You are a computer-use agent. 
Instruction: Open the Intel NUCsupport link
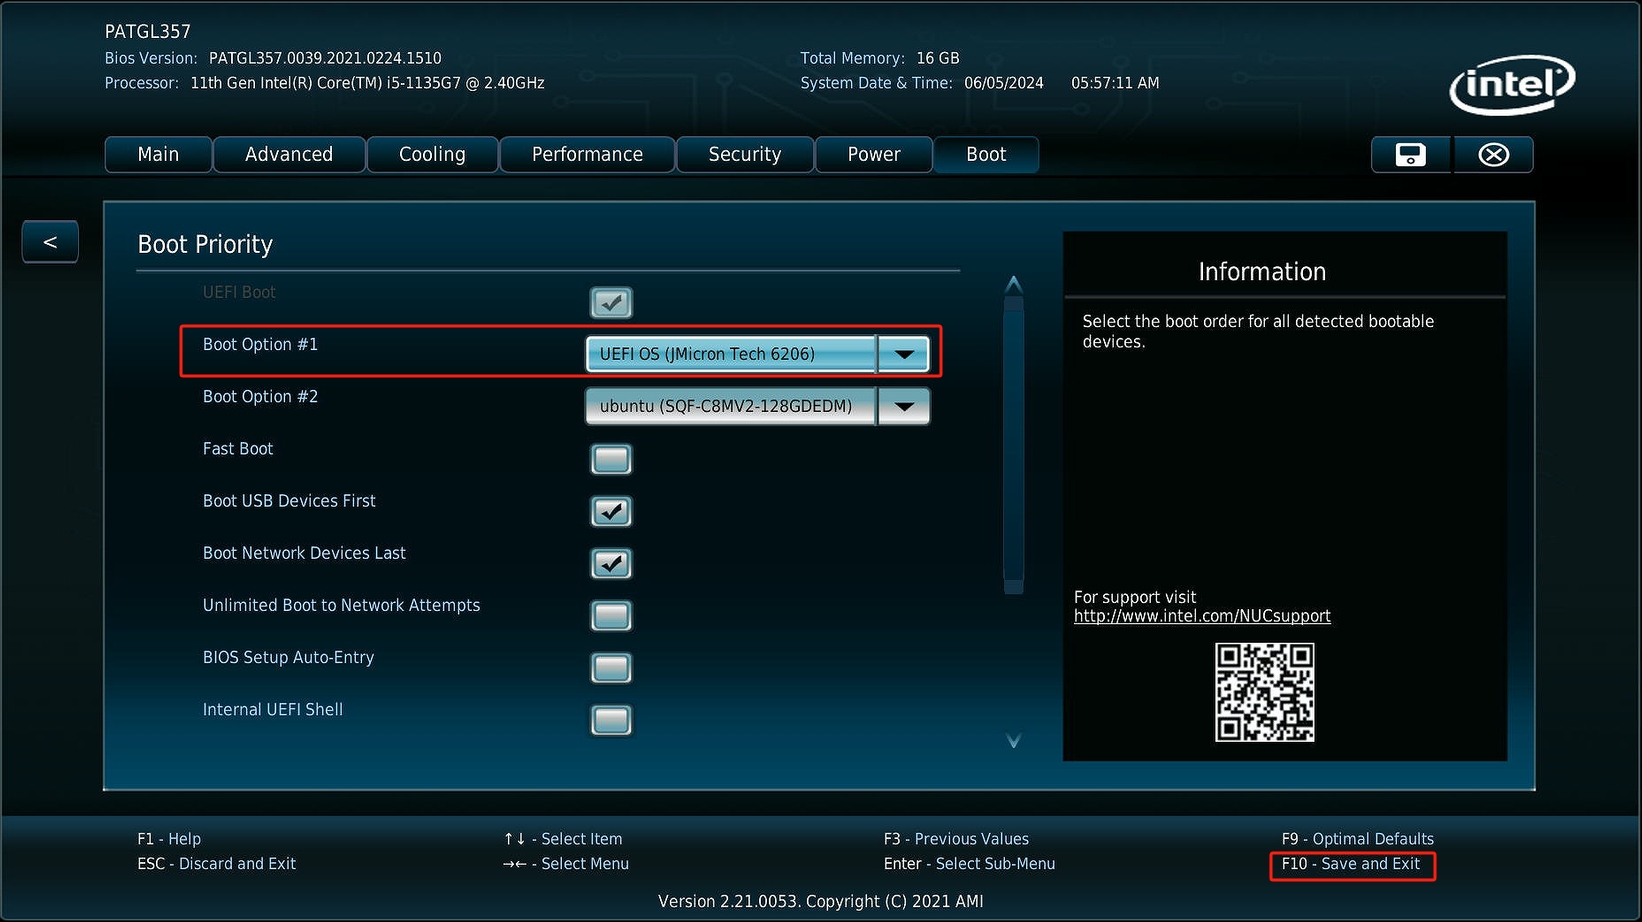pyautogui.click(x=1202, y=616)
